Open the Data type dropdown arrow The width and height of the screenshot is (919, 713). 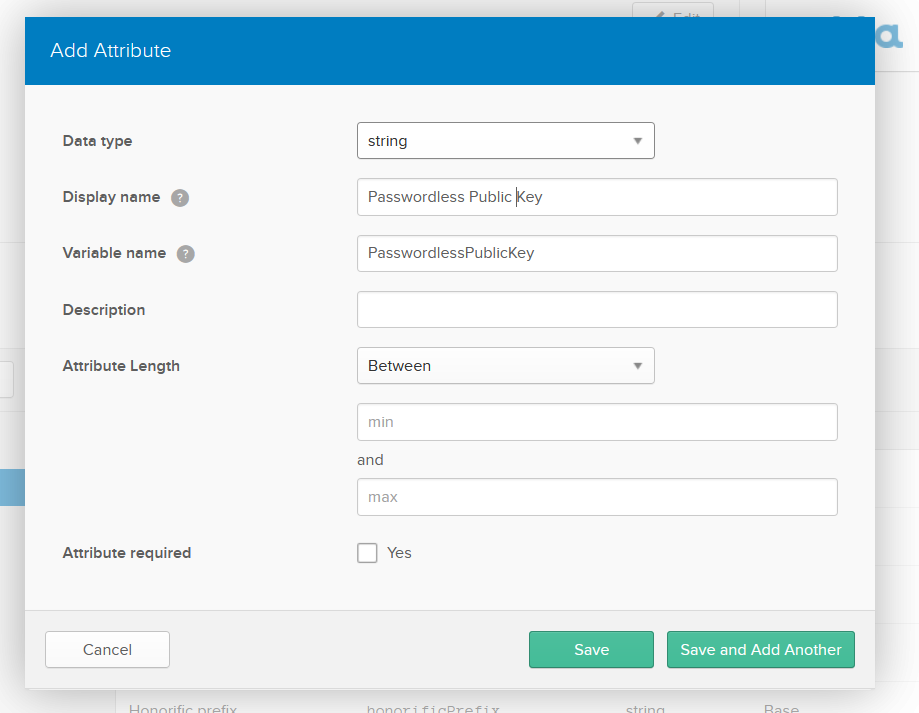[637, 141]
